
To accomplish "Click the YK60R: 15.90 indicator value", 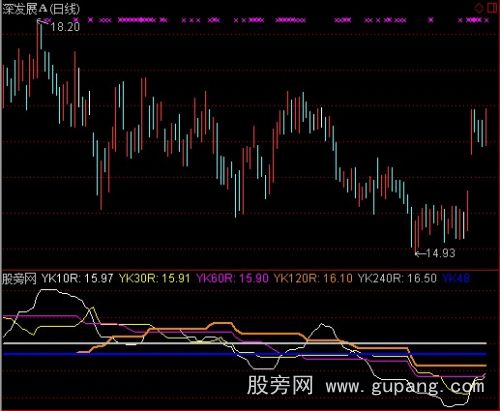I will (x=232, y=278).
